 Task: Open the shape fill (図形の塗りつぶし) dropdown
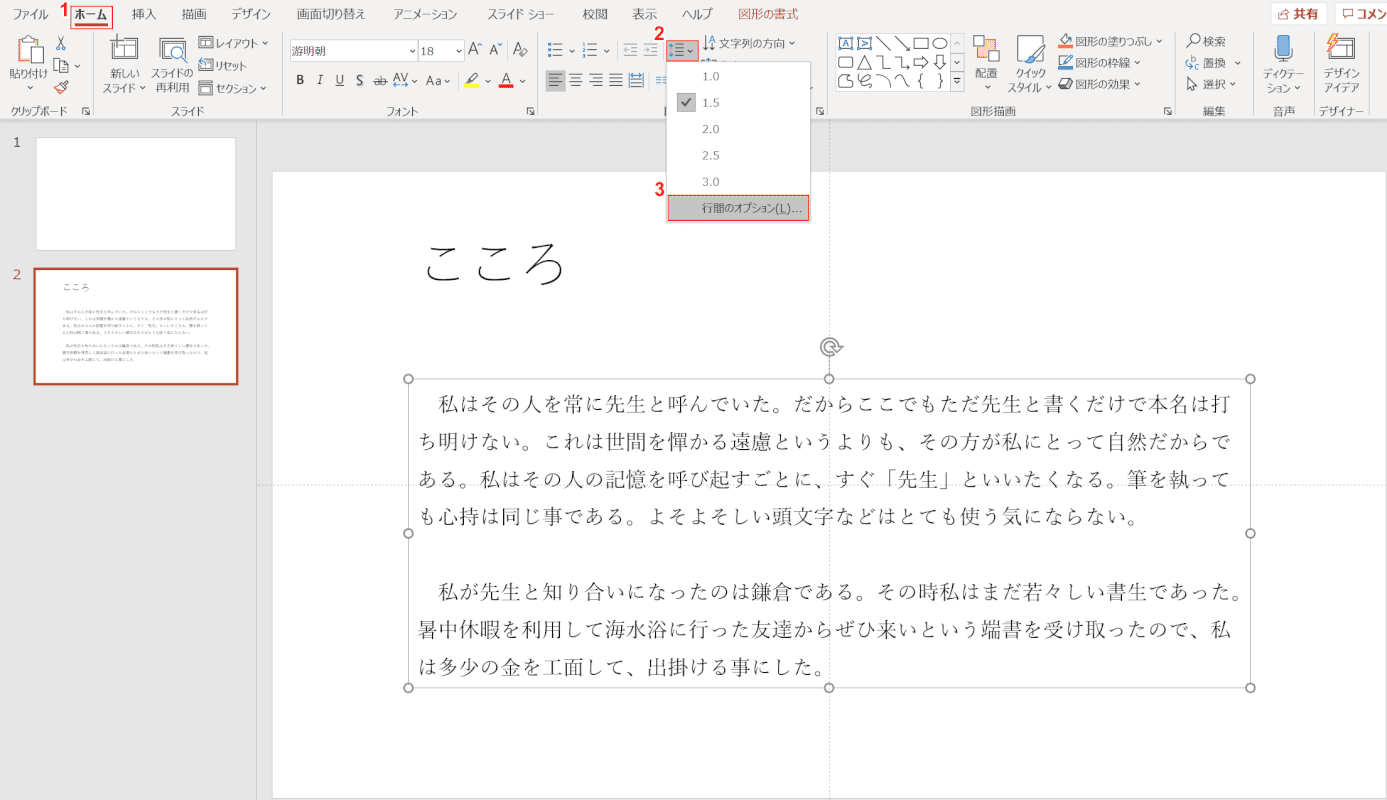tap(1110, 41)
